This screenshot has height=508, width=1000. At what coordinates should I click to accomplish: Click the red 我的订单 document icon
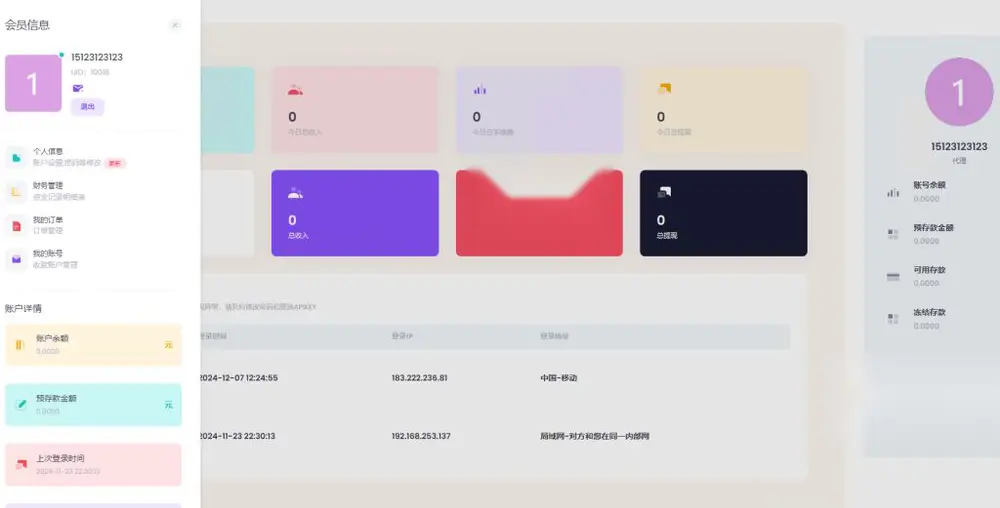[17, 226]
